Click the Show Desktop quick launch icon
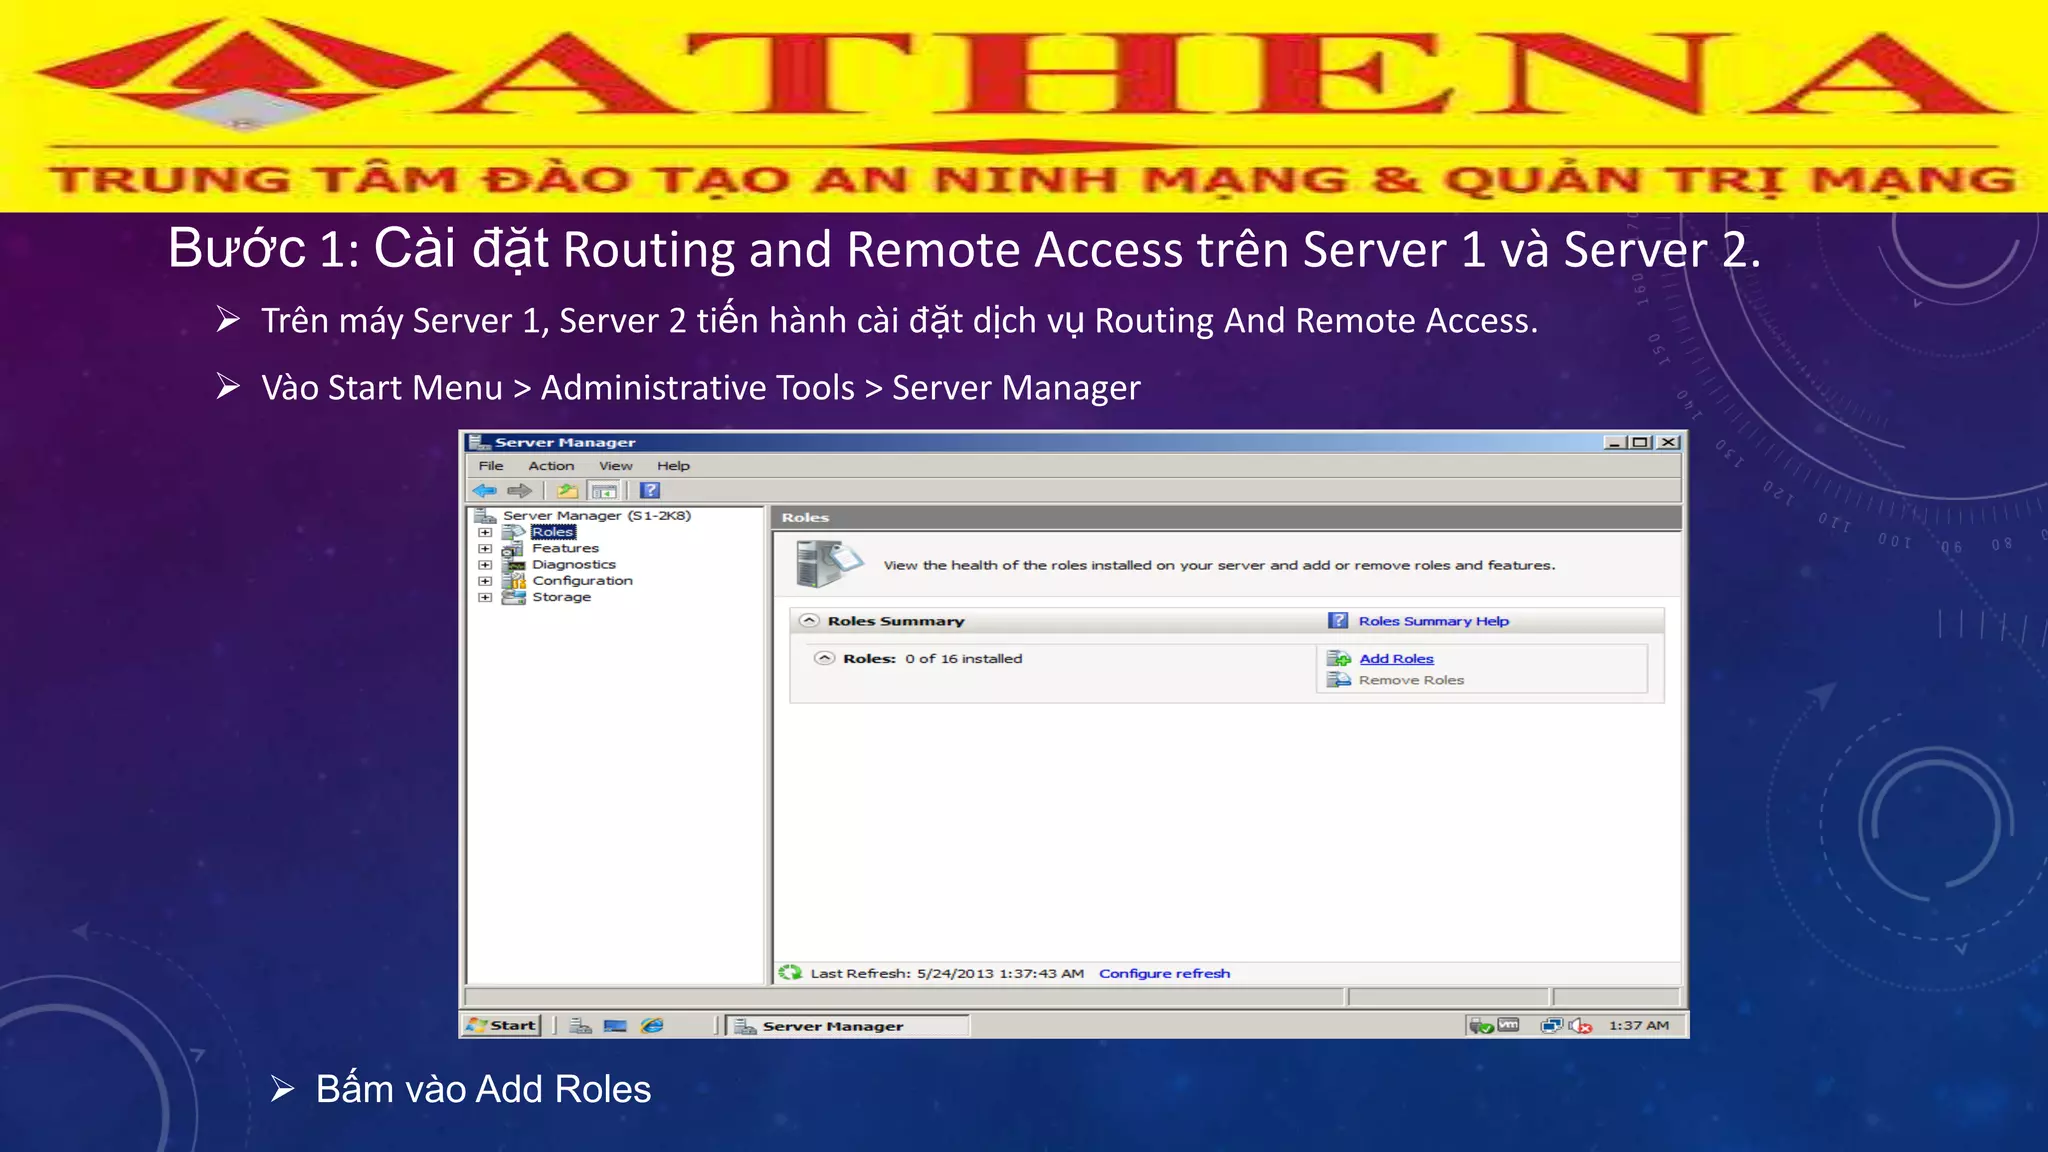Screen dimensions: 2048x1152 (615, 1025)
